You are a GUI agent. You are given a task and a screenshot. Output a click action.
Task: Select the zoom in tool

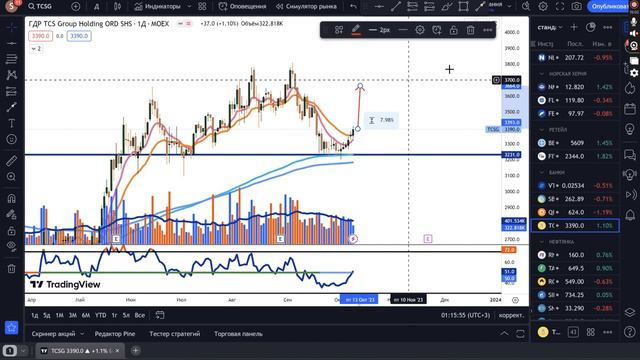pyautogui.click(x=11, y=177)
